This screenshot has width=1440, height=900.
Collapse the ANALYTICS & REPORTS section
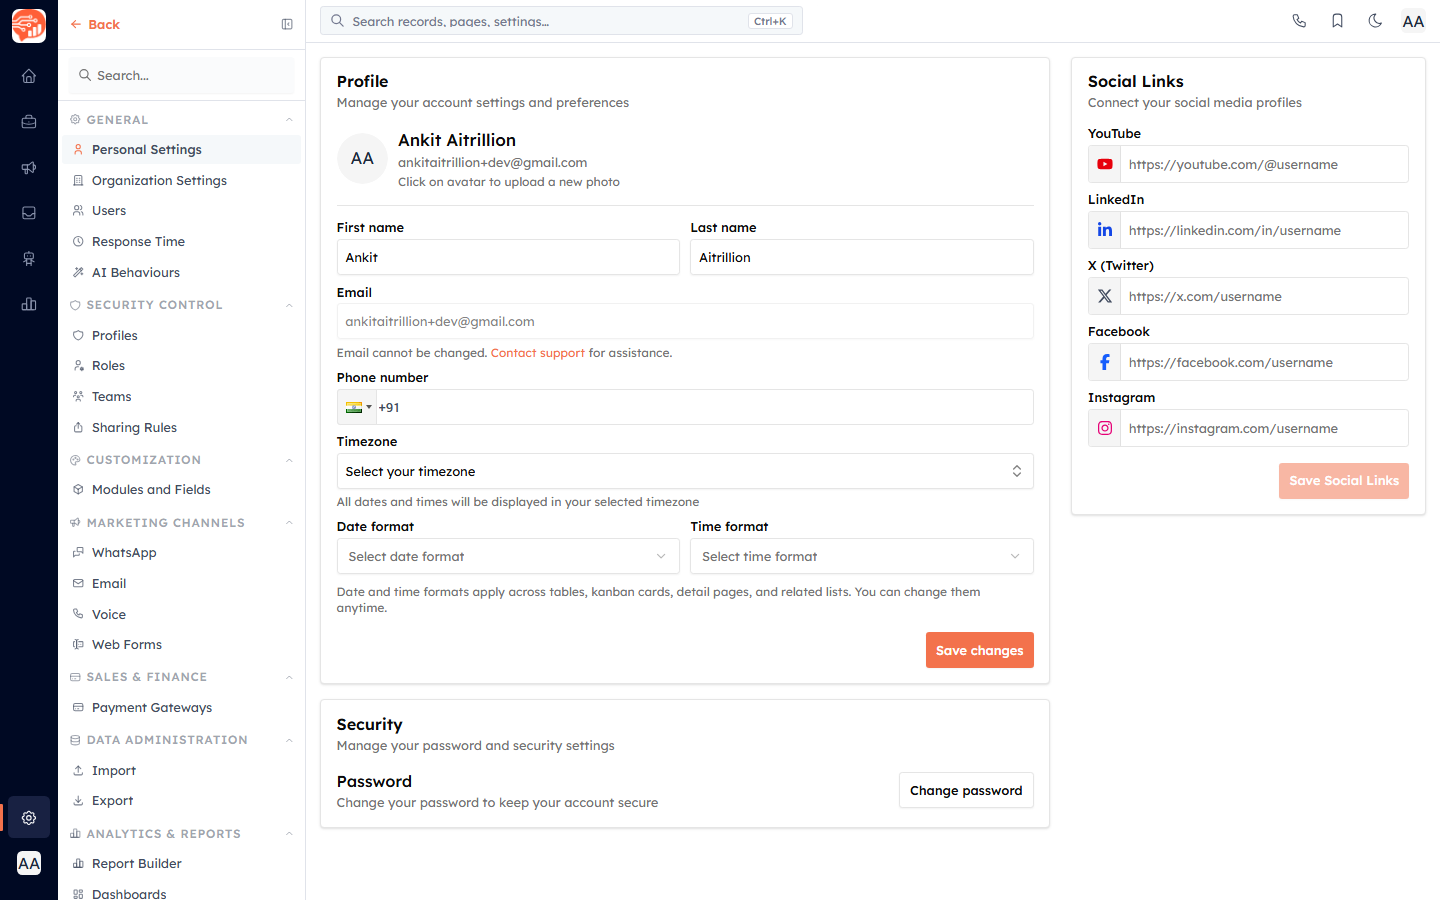[289, 834]
